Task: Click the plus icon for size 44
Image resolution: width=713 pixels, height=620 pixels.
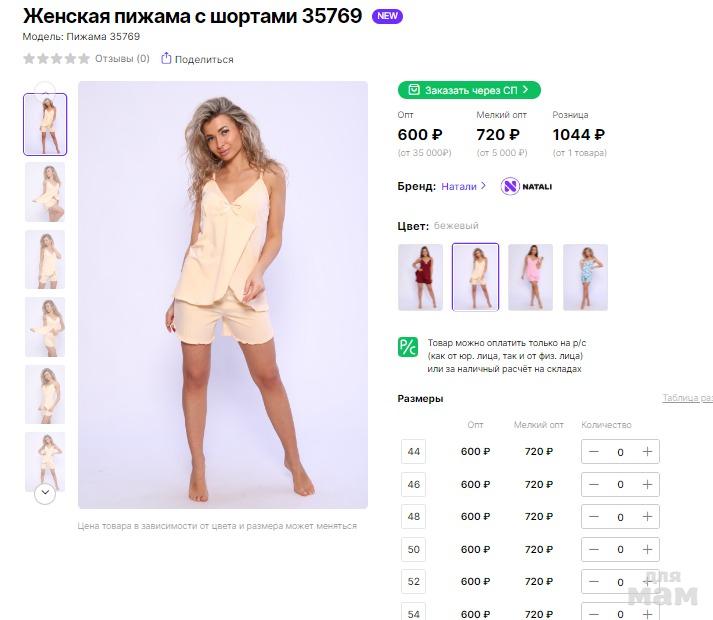Action: 647,452
